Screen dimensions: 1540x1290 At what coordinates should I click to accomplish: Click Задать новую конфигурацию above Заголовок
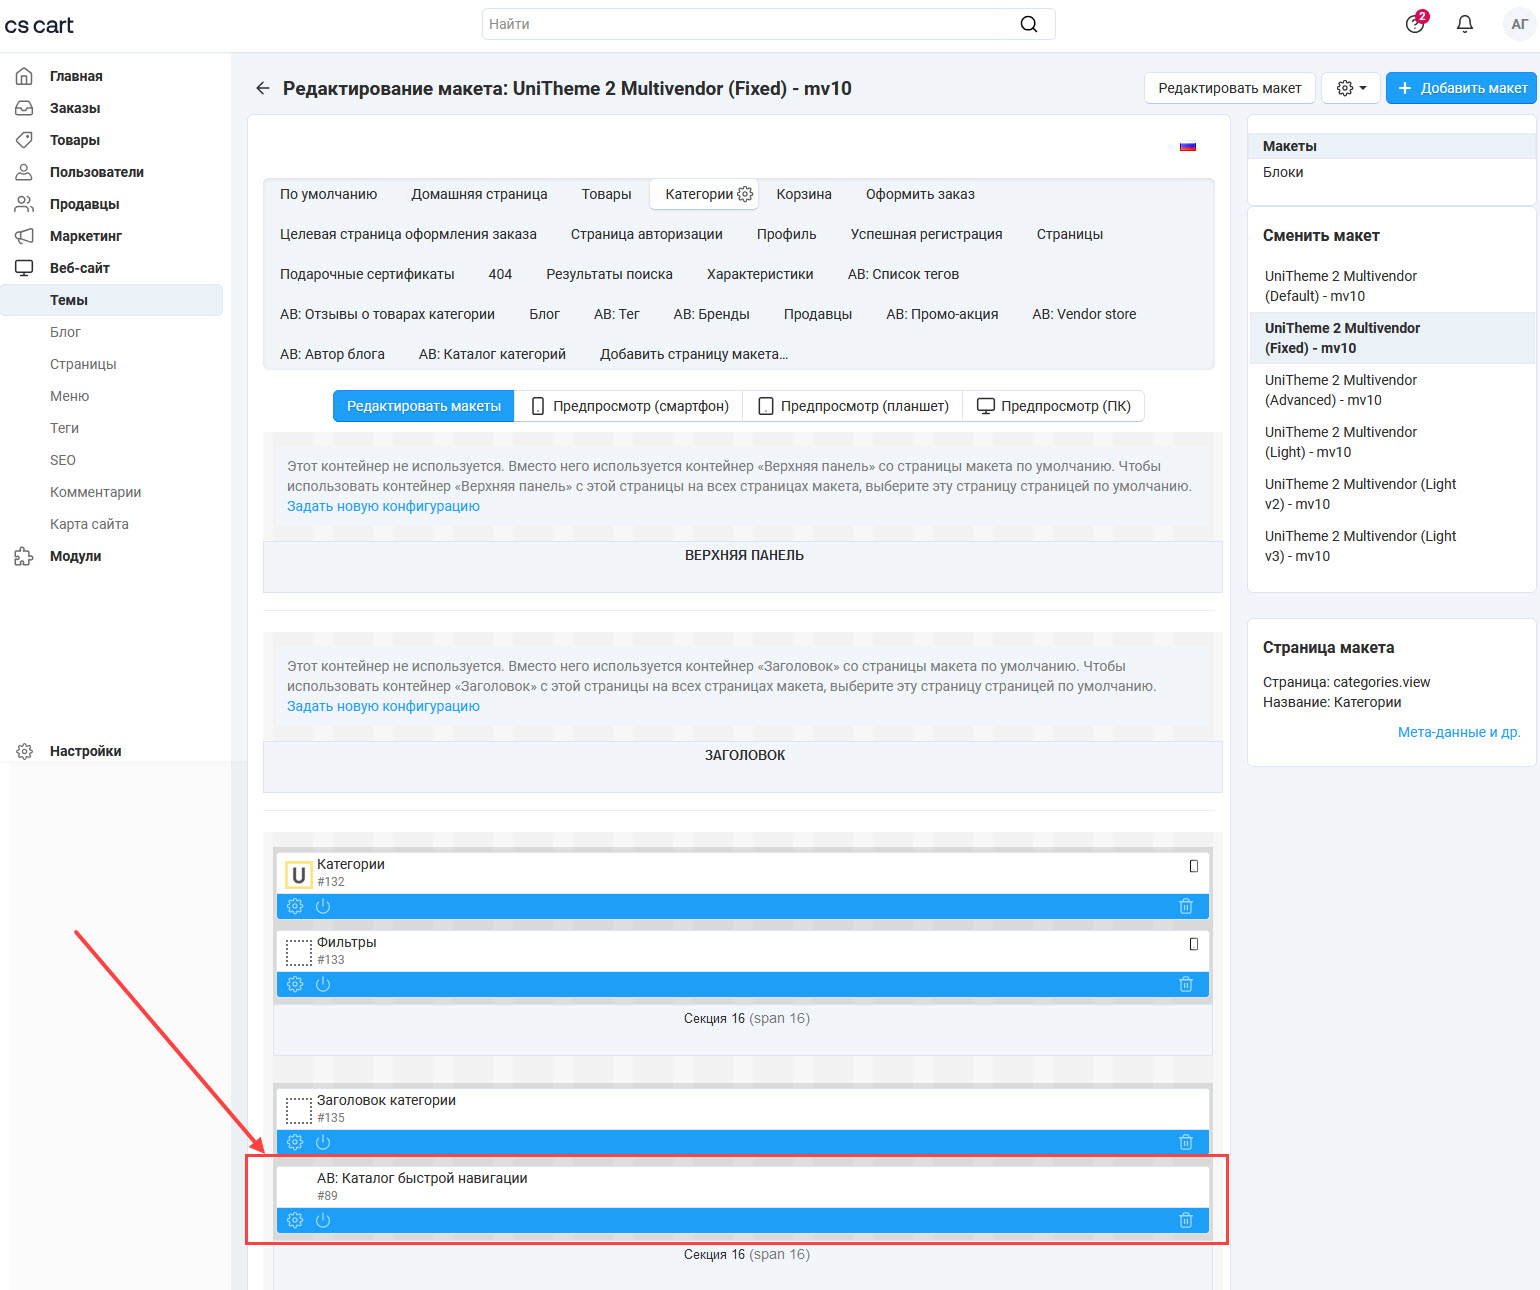[x=383, y=706]
